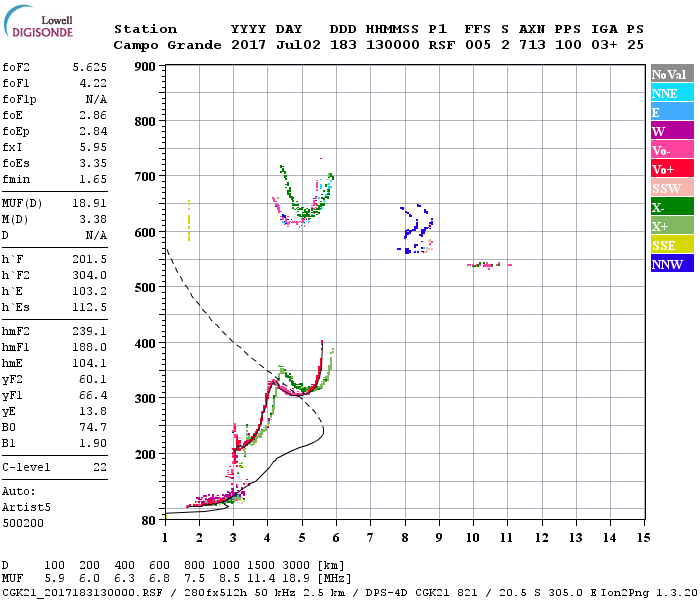Click the E blue legend swatch
This screenshot has width=700, height=600.
672,112
